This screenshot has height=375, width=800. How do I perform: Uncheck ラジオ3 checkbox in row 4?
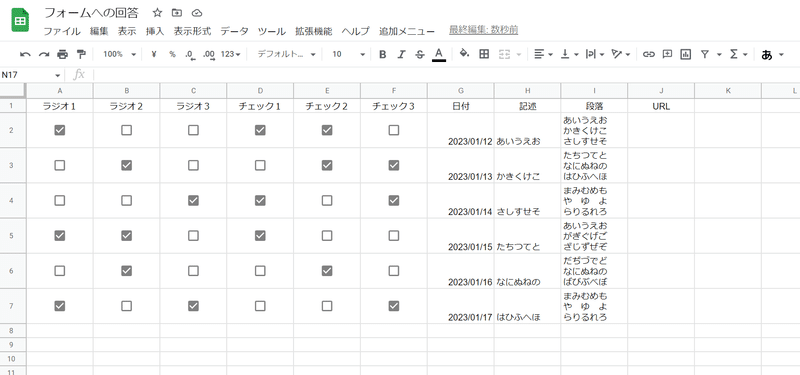tap(193, 201)
